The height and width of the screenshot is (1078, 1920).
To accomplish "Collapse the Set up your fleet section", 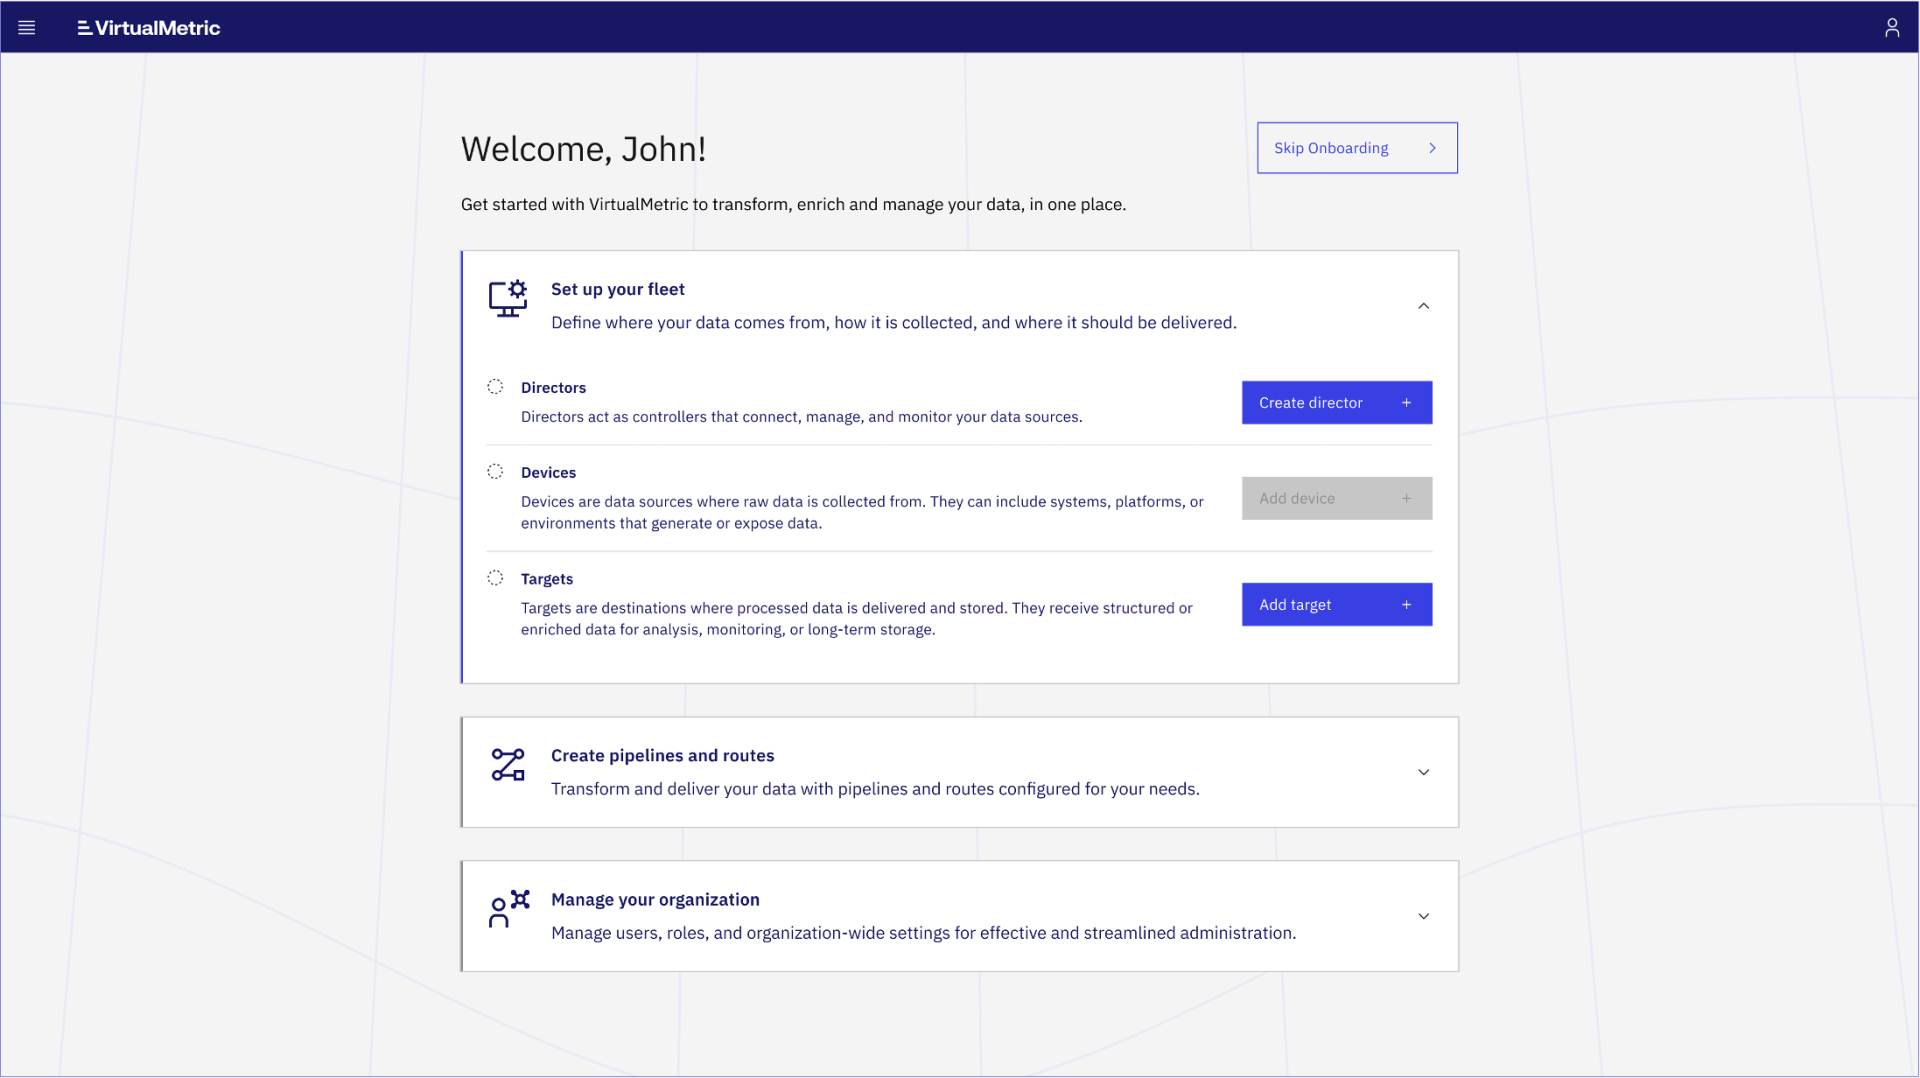I will pyautogui.click(x=1423, y=306).
